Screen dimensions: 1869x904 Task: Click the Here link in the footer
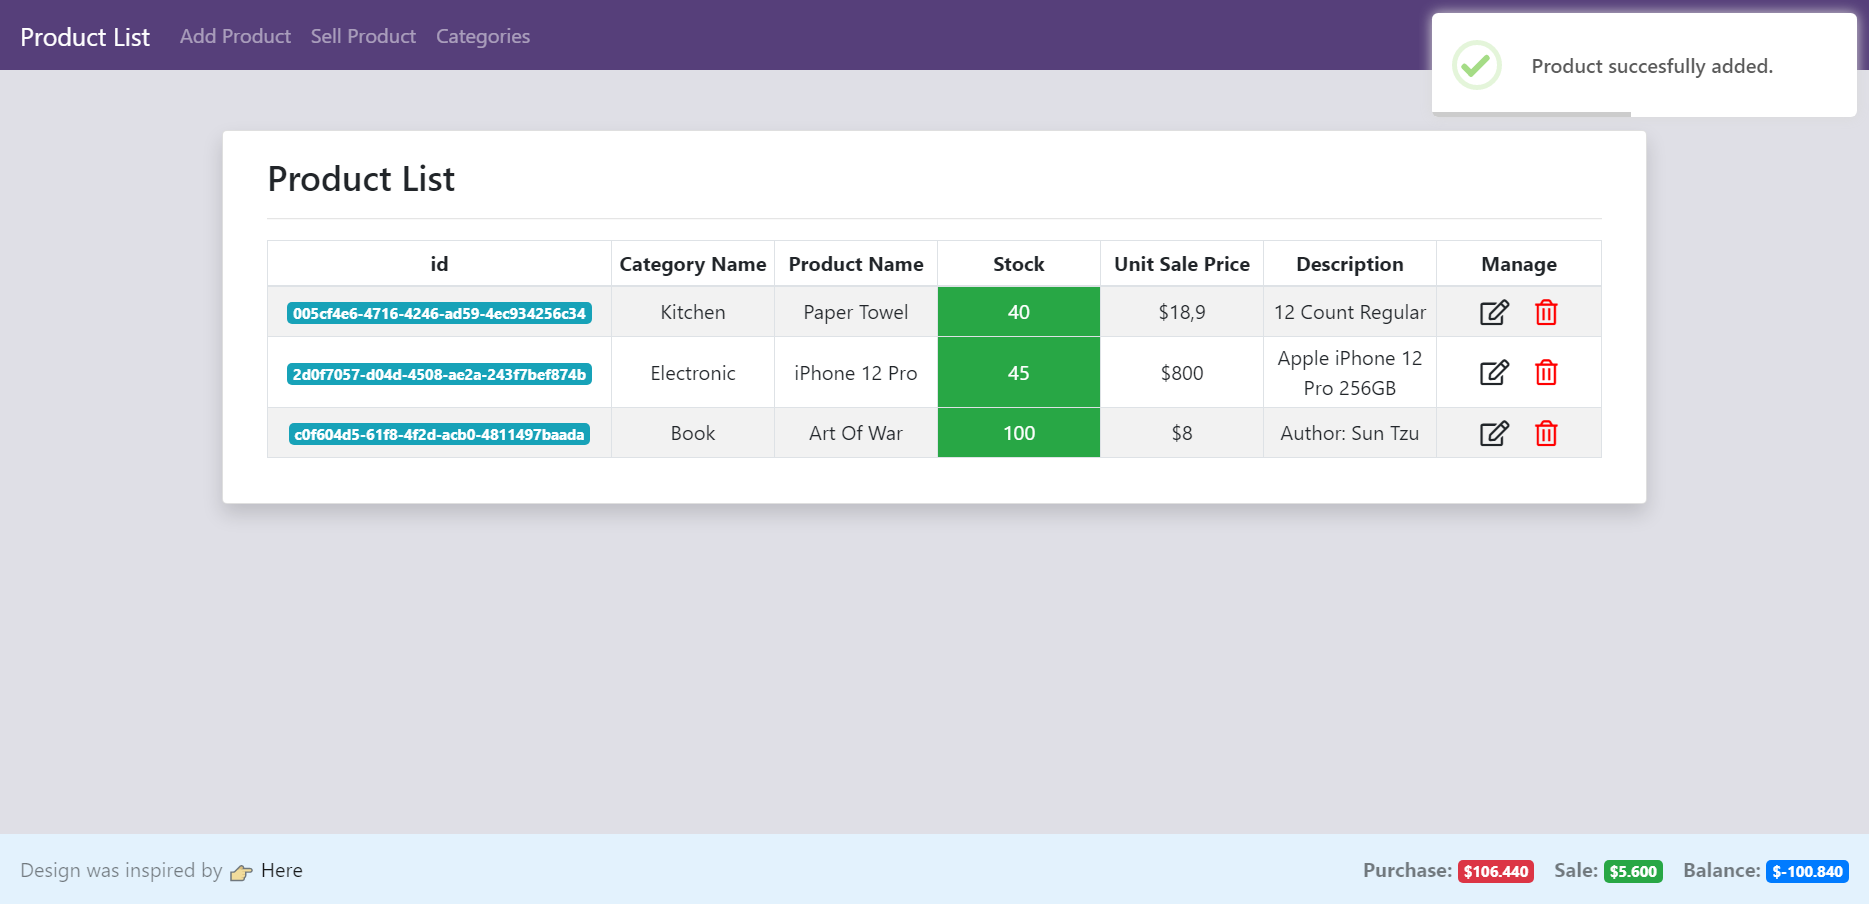coord(281,870)
